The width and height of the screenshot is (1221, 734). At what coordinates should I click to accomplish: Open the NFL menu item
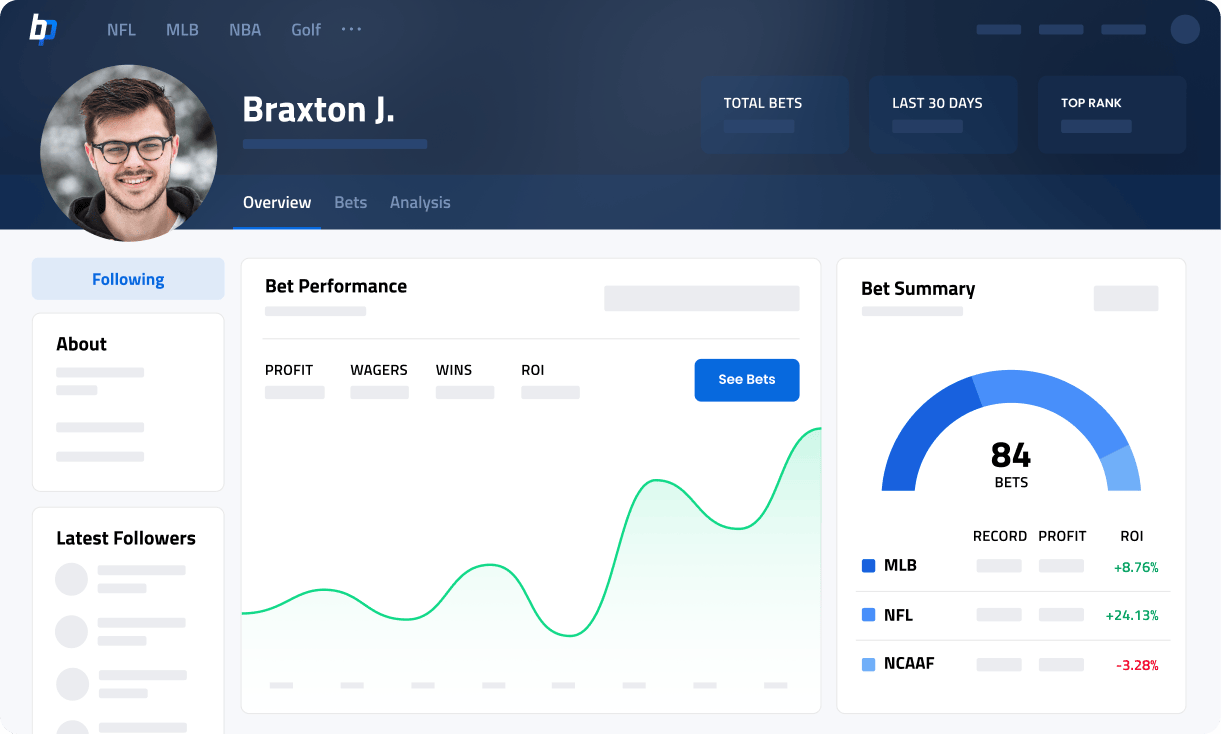tap(121, 30)
